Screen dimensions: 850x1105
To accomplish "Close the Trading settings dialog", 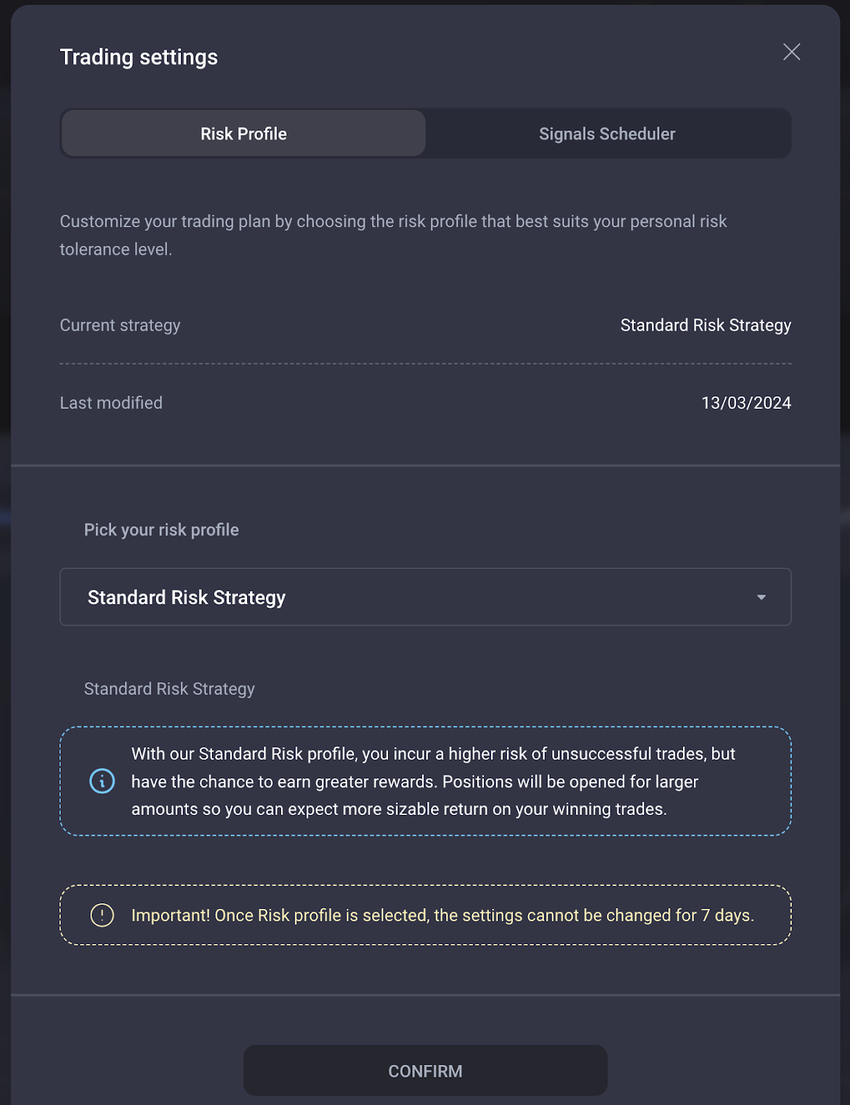I will point(791,52).
